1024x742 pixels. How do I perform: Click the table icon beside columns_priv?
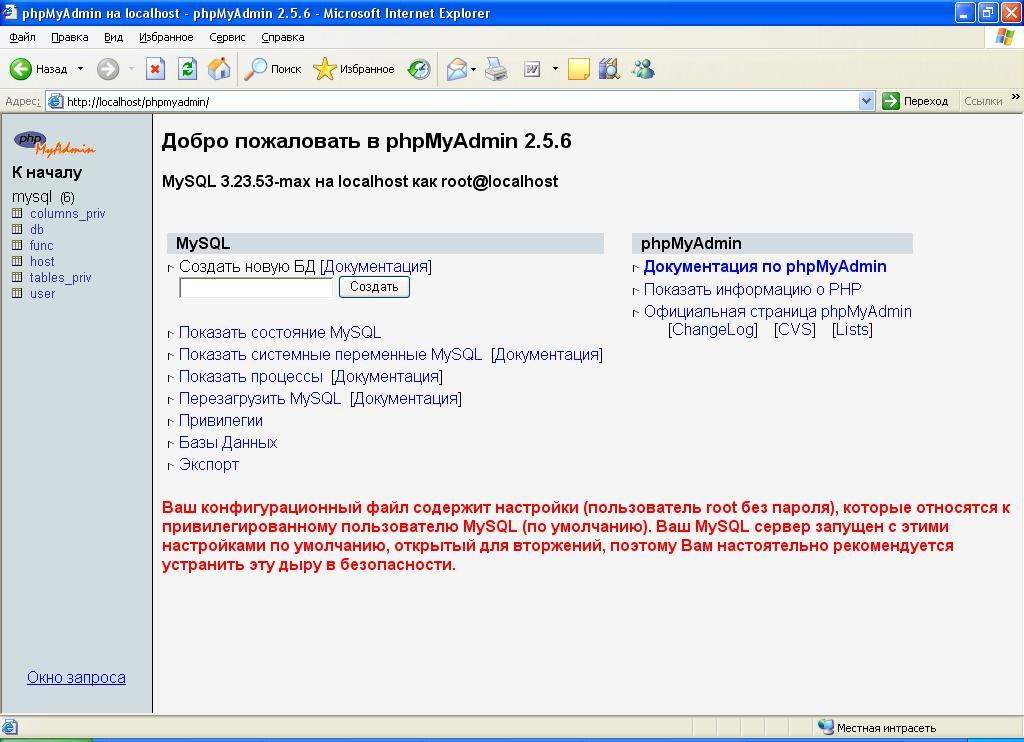tap(17, 213)
